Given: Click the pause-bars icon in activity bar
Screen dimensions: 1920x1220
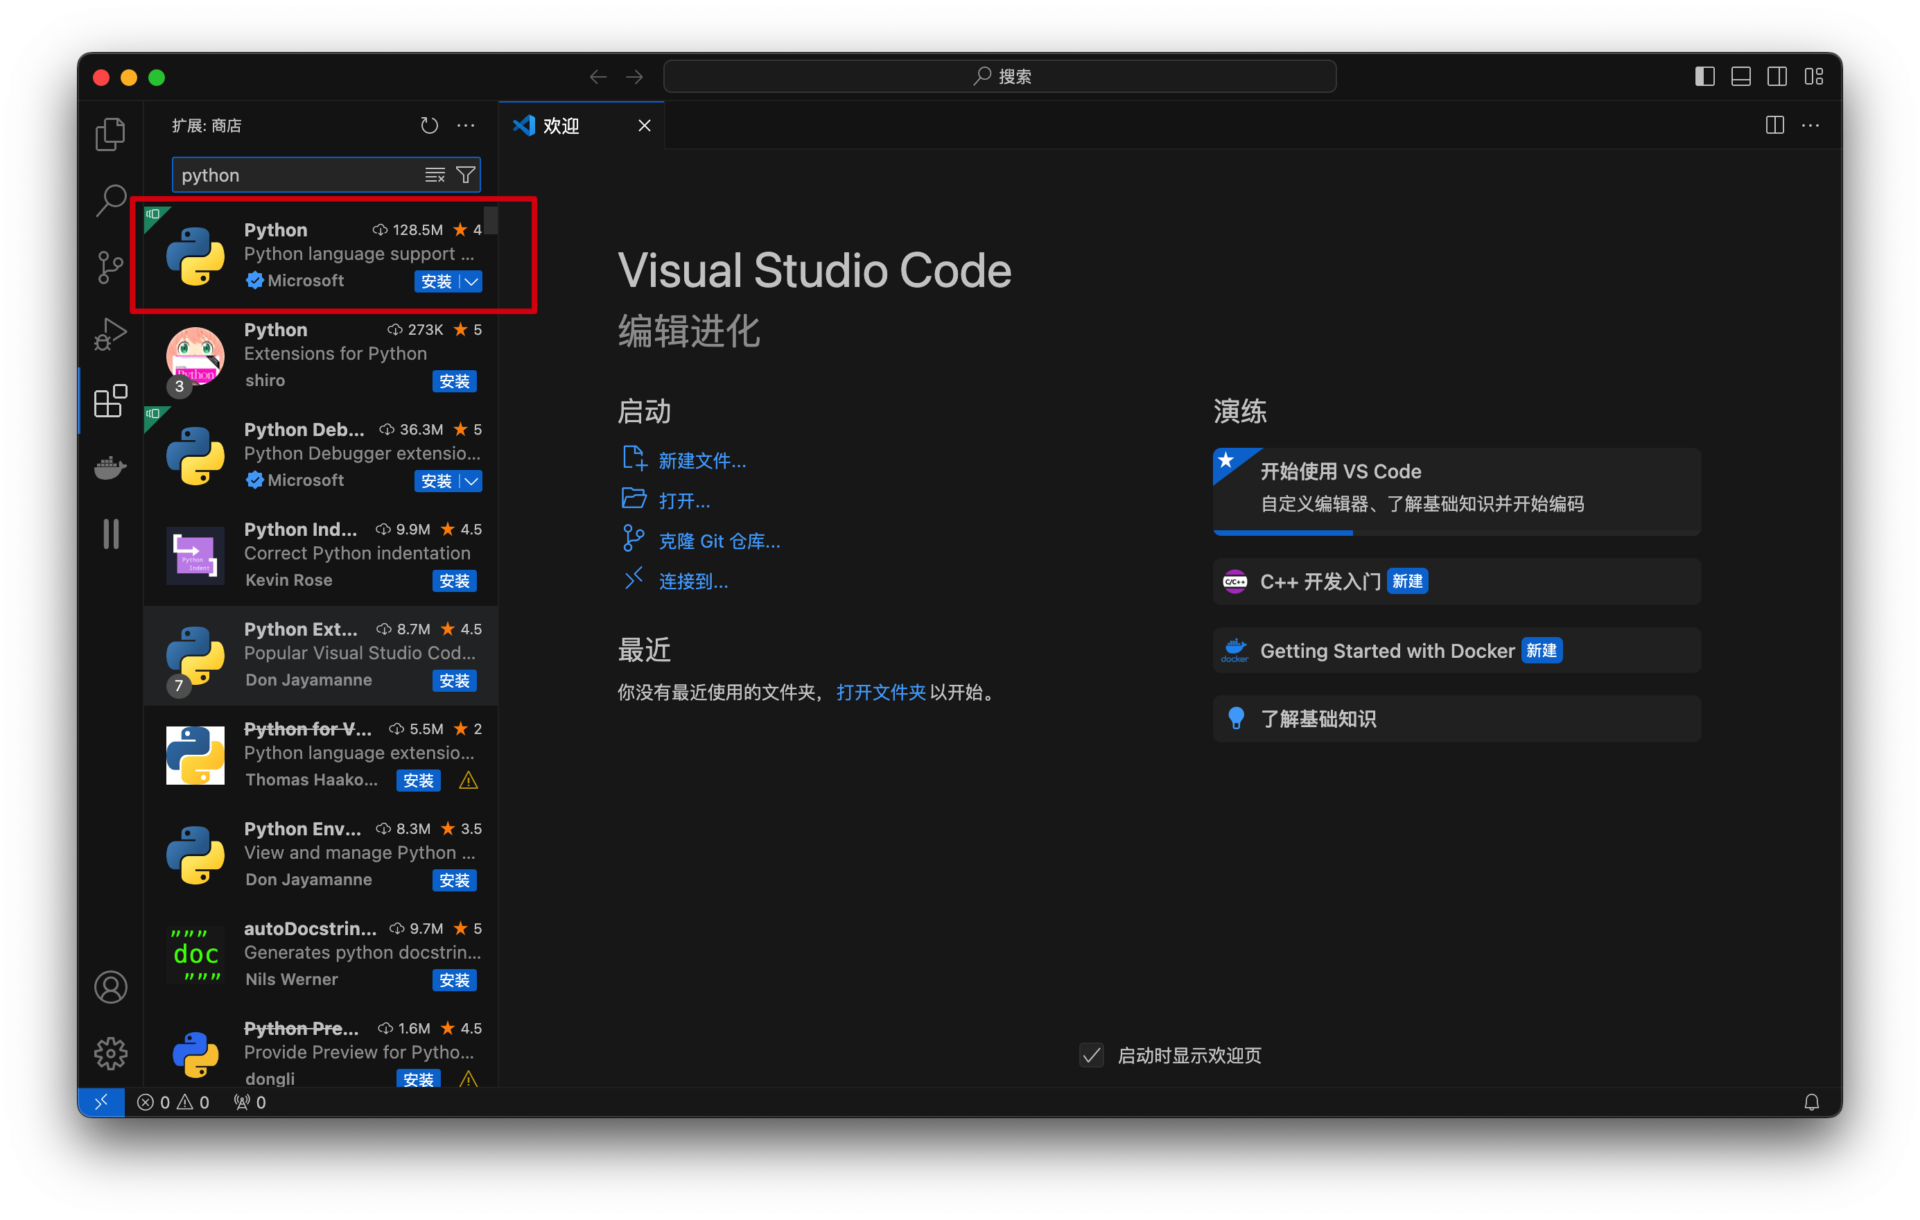Looking at the screenshot, I should coord(110,534).
